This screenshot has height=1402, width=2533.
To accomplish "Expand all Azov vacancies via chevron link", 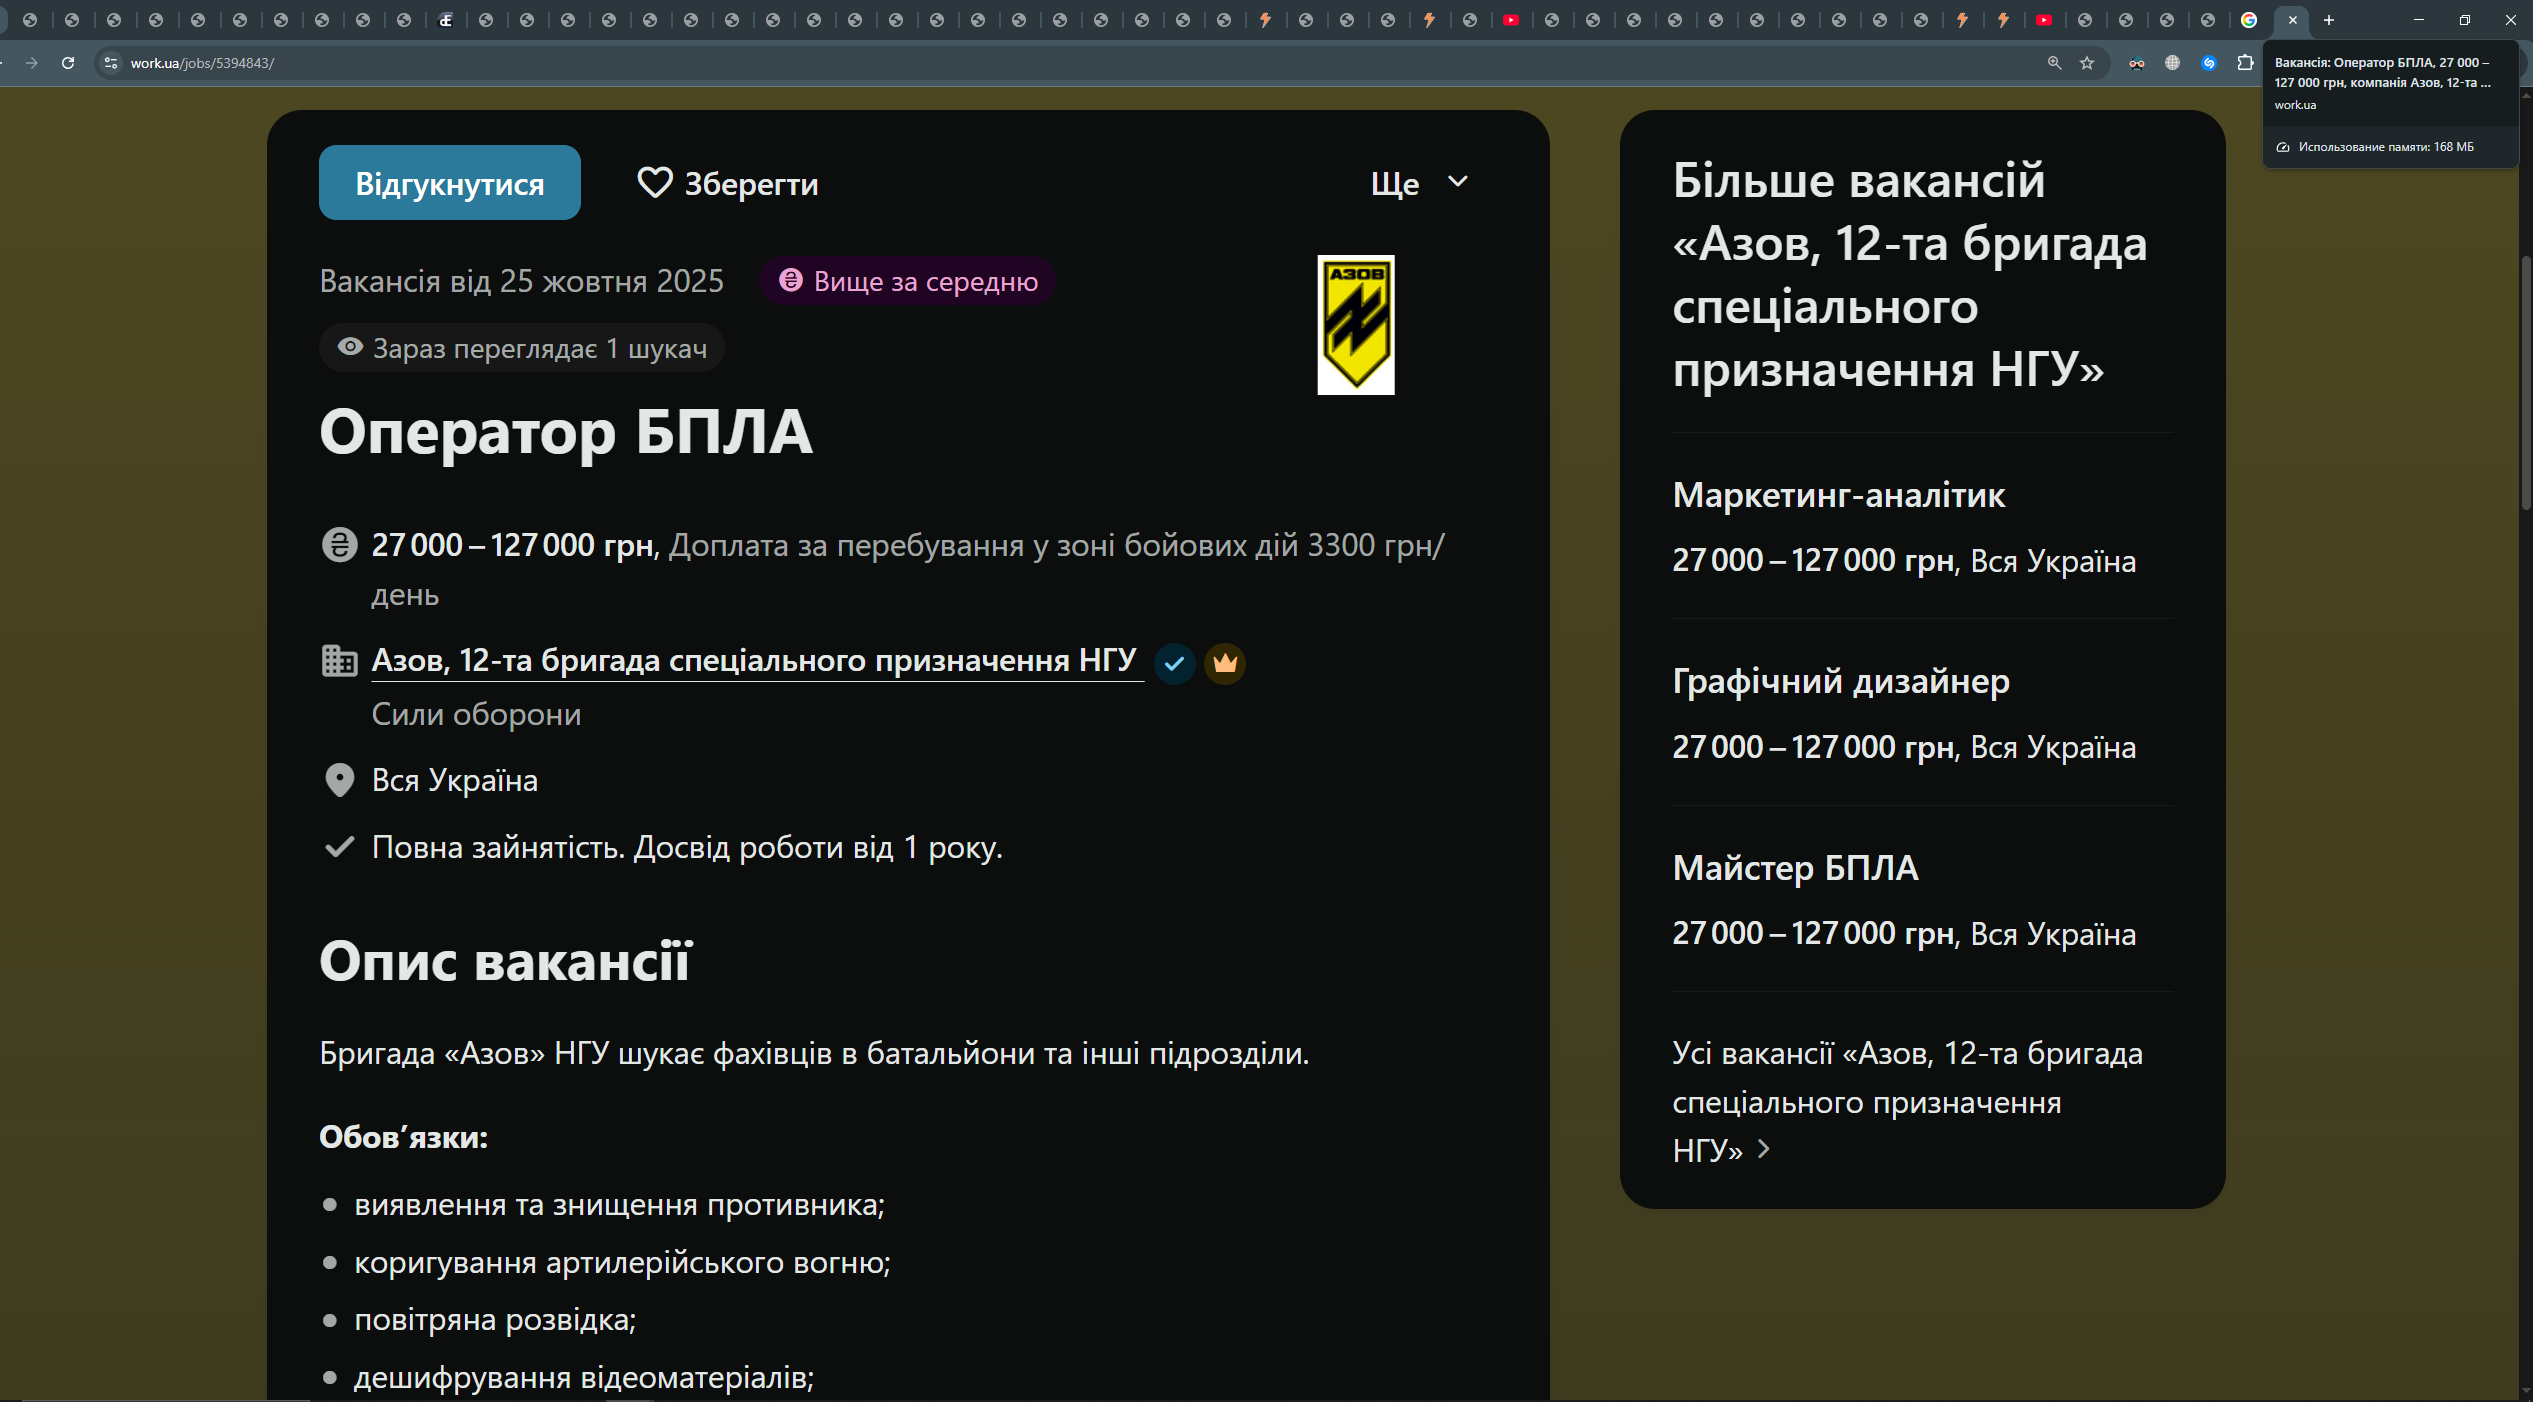I will (1764, 1150).
